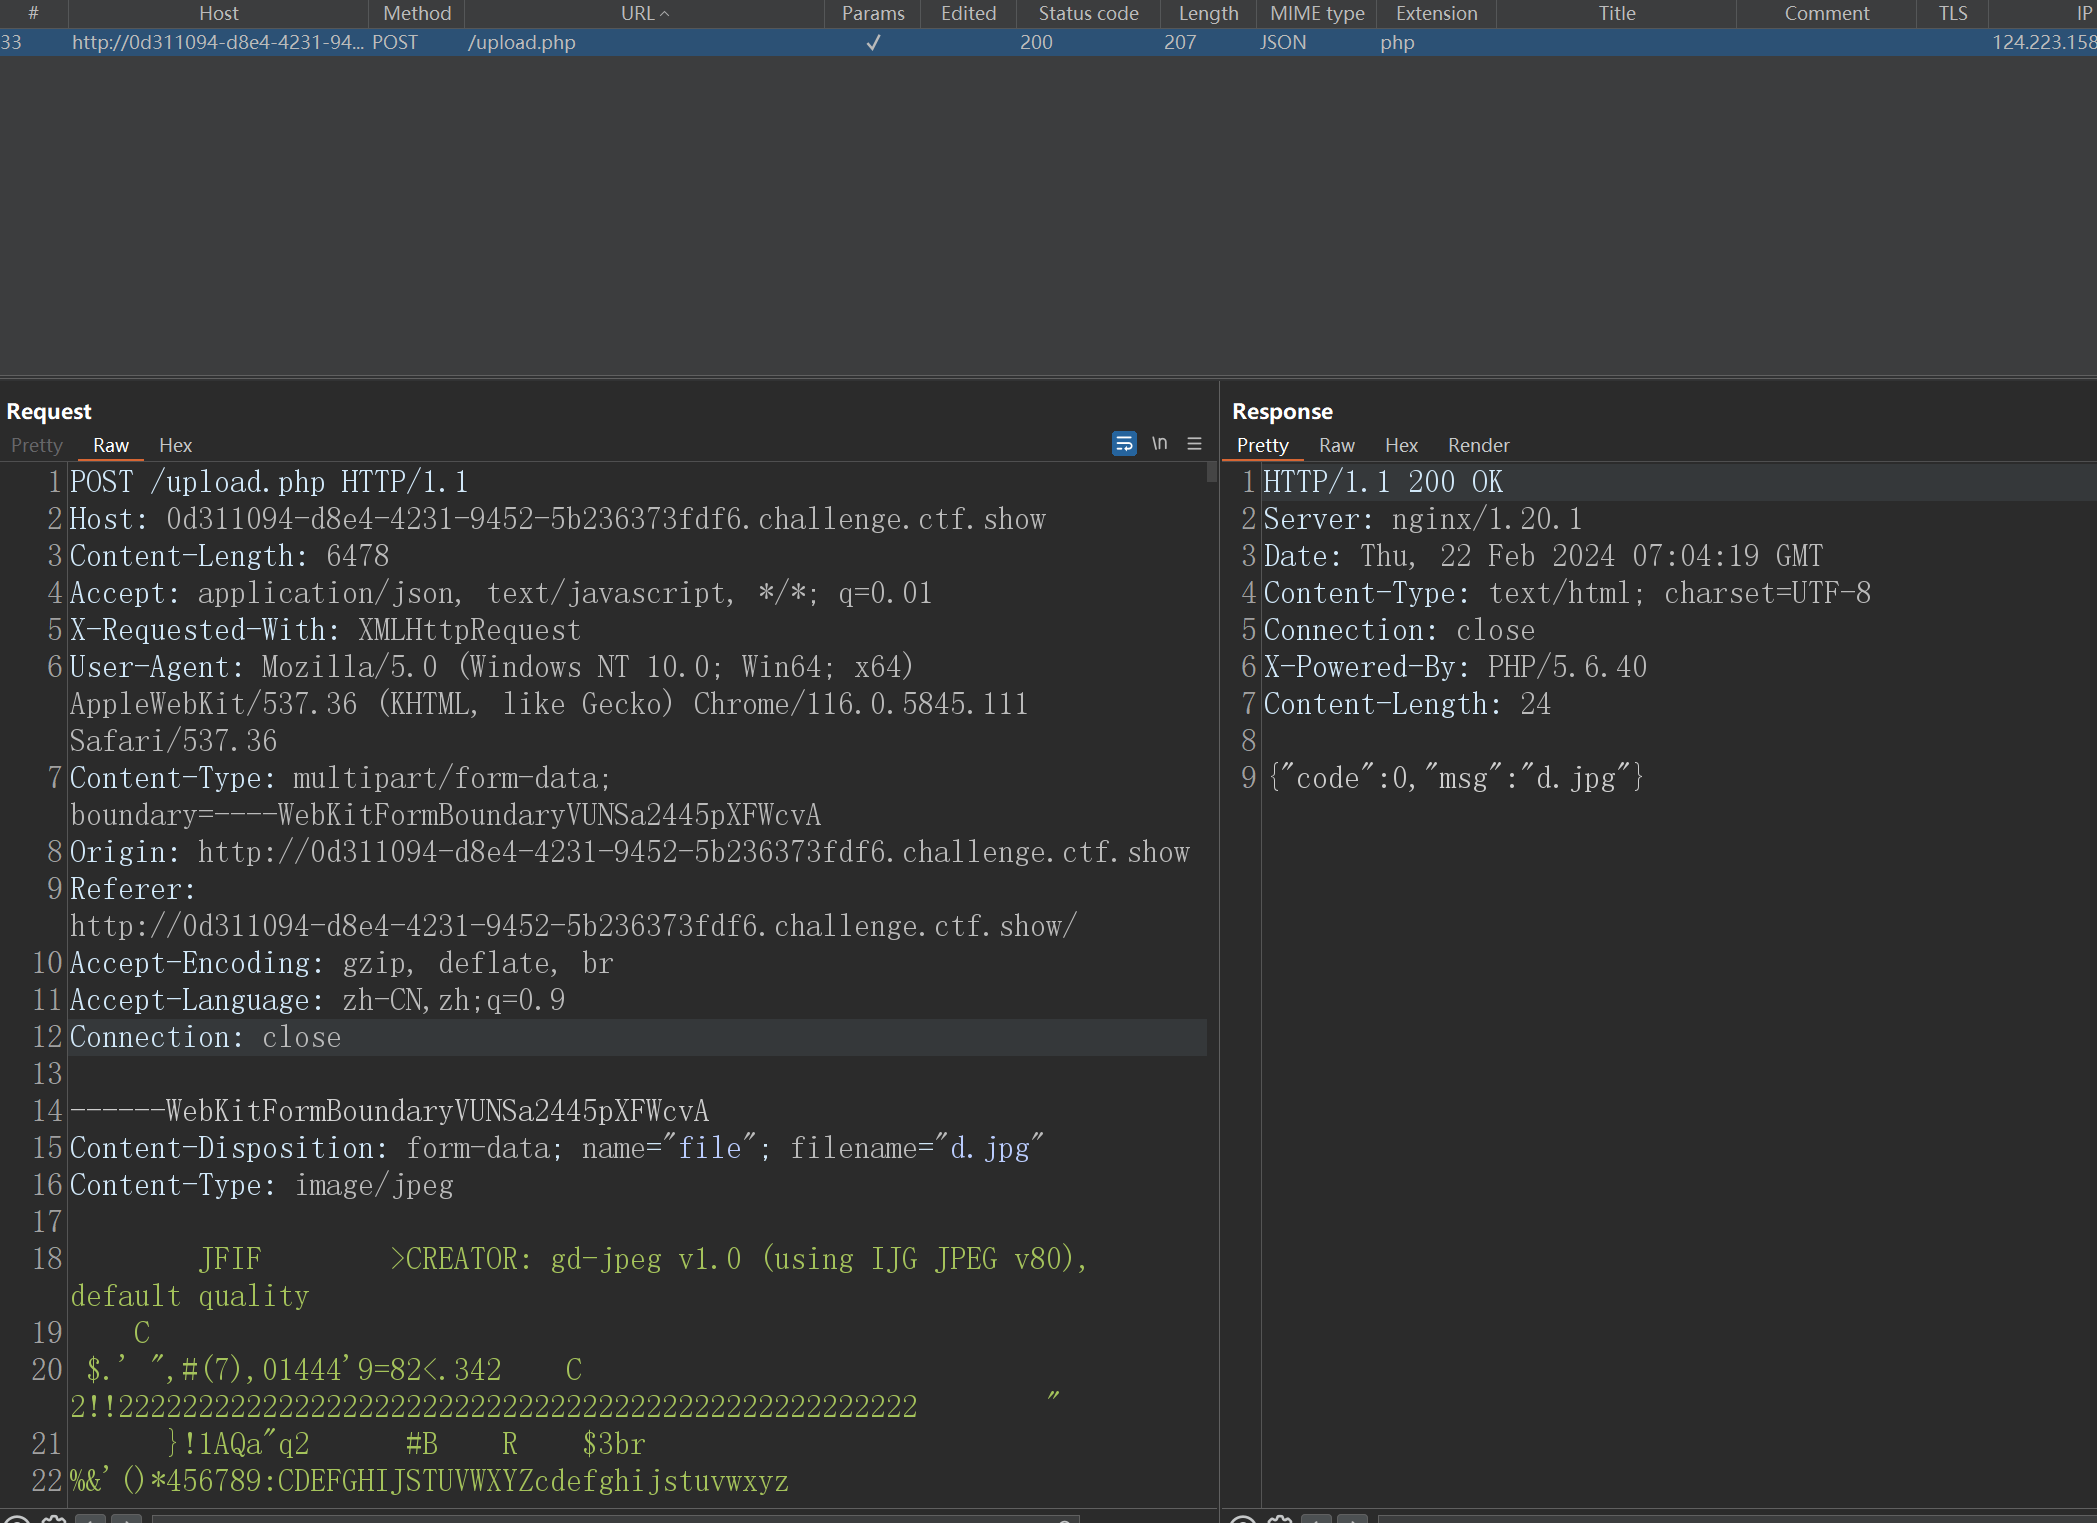This screenshot has height=1523, width=2097.
Task: Click the Content-Disposition filename="d.jpg" line
Action: click(557, 1148)
